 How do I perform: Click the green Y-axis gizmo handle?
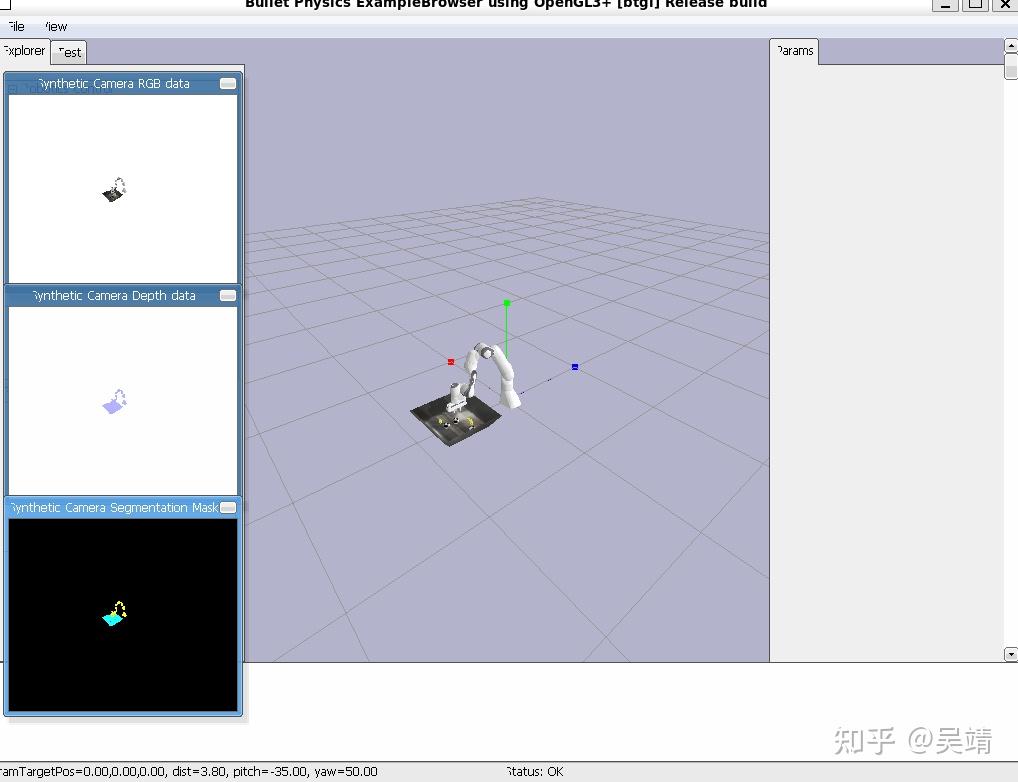coord(506,303)
